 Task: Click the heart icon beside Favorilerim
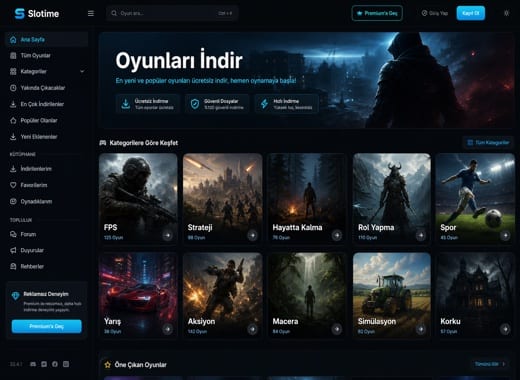pyautogui.click(x=13, y=185)
